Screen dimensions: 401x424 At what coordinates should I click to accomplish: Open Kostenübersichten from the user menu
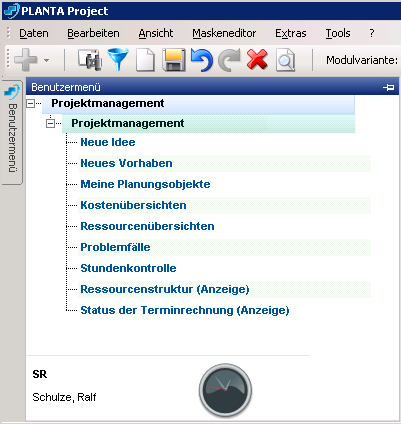point(133,205)
